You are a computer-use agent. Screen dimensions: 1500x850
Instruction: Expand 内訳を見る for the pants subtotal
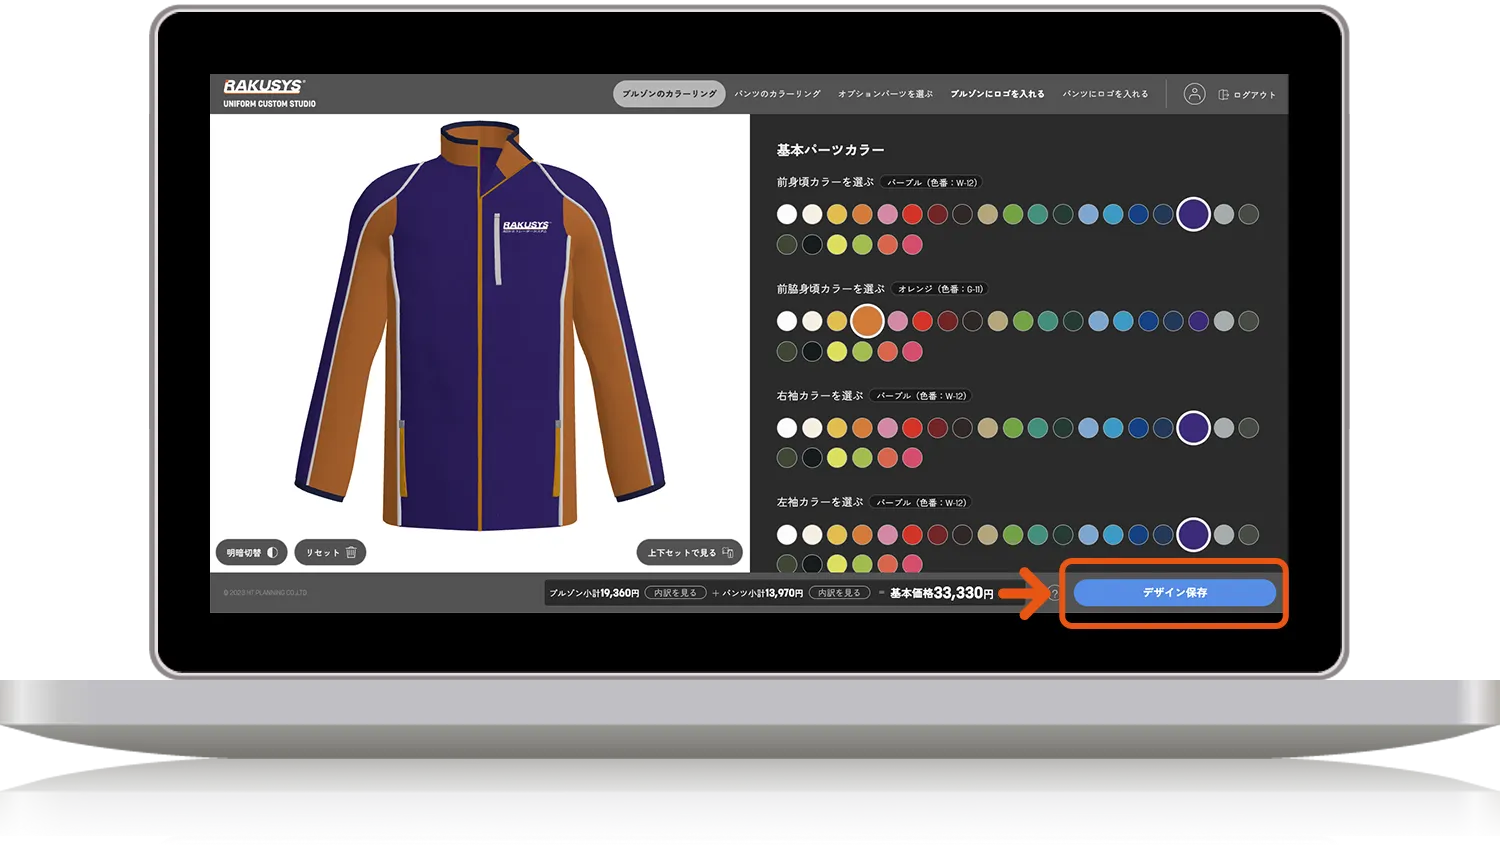839,593
